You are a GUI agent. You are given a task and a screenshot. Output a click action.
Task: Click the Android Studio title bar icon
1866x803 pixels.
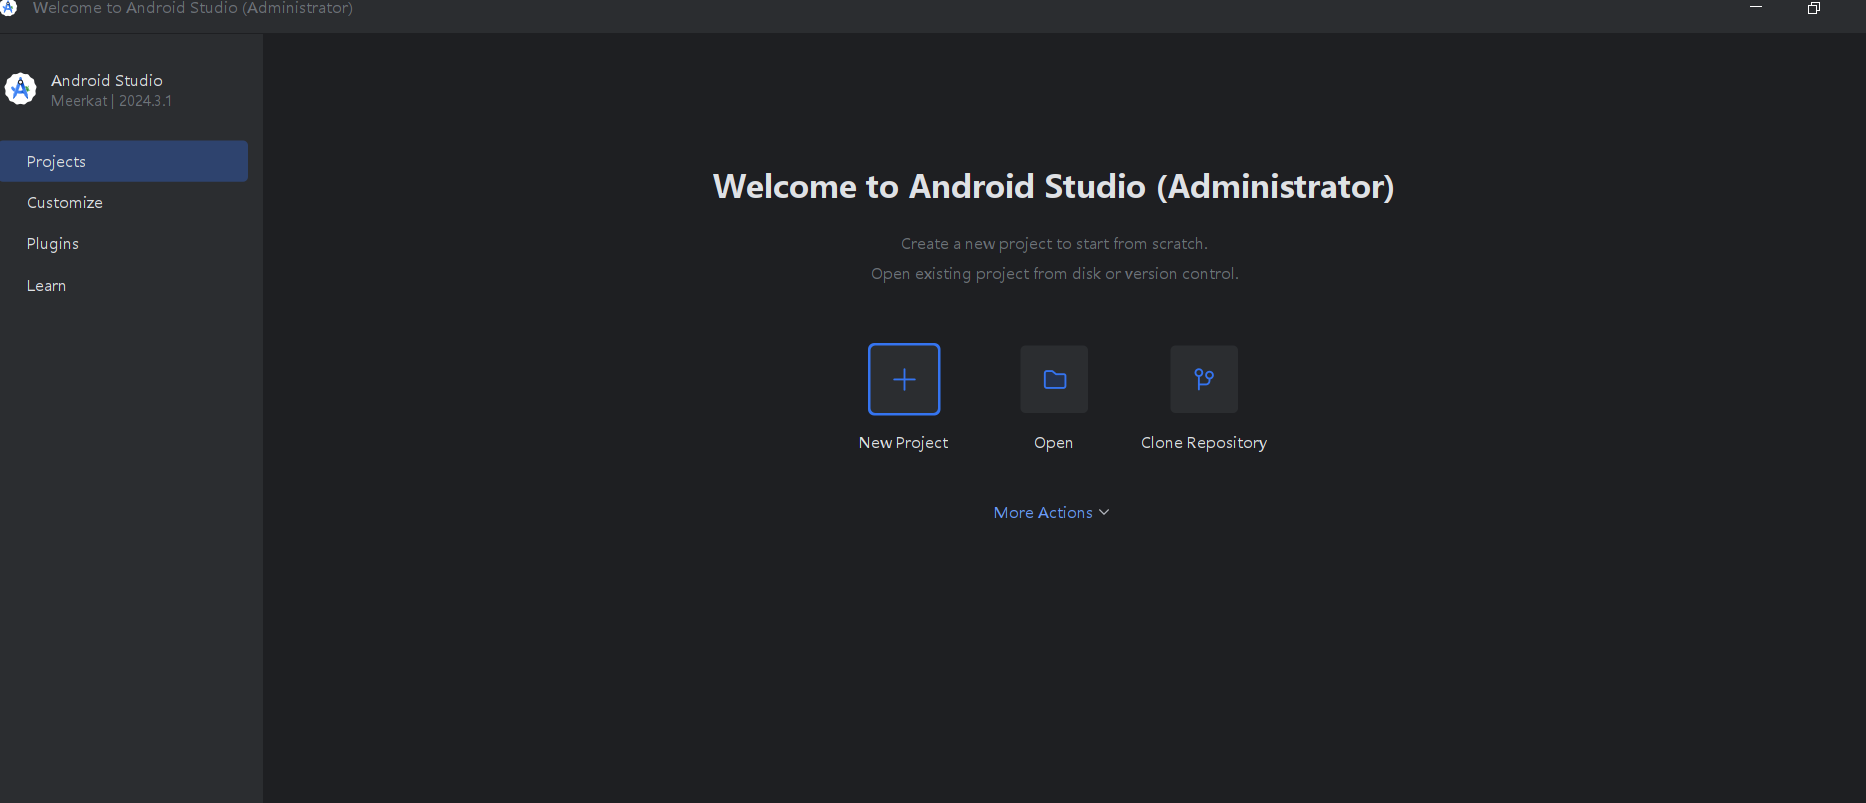(x=8, y=8)
